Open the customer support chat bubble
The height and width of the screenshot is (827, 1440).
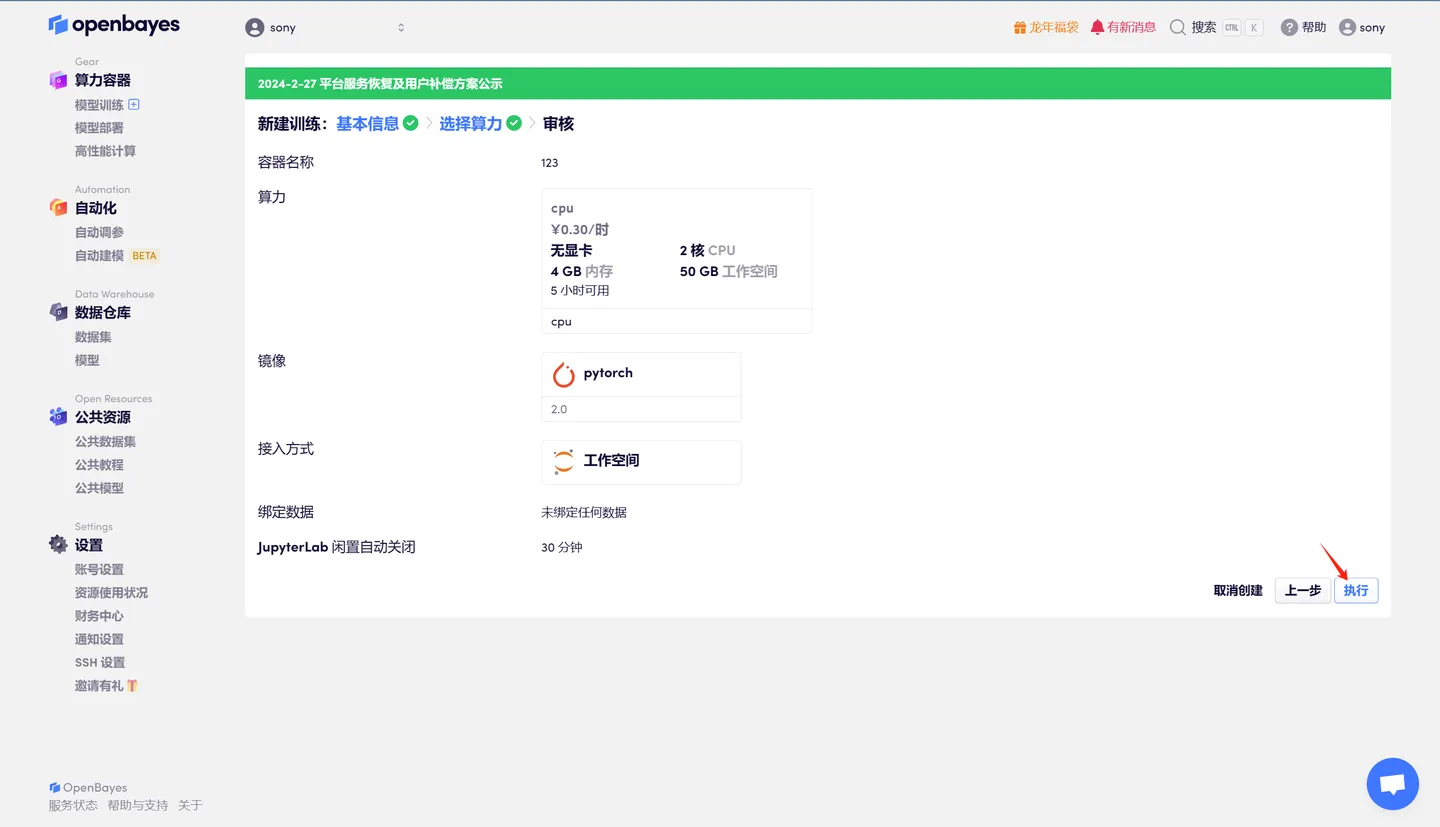pos(1392,783)
